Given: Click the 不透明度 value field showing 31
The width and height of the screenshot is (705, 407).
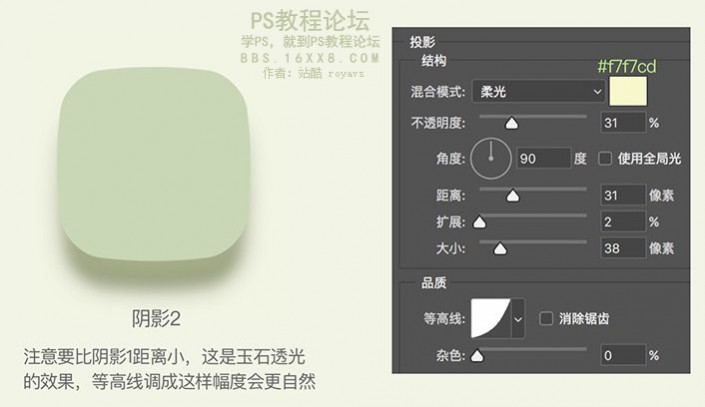Looking at the screenshot, I should click(623, 123).
